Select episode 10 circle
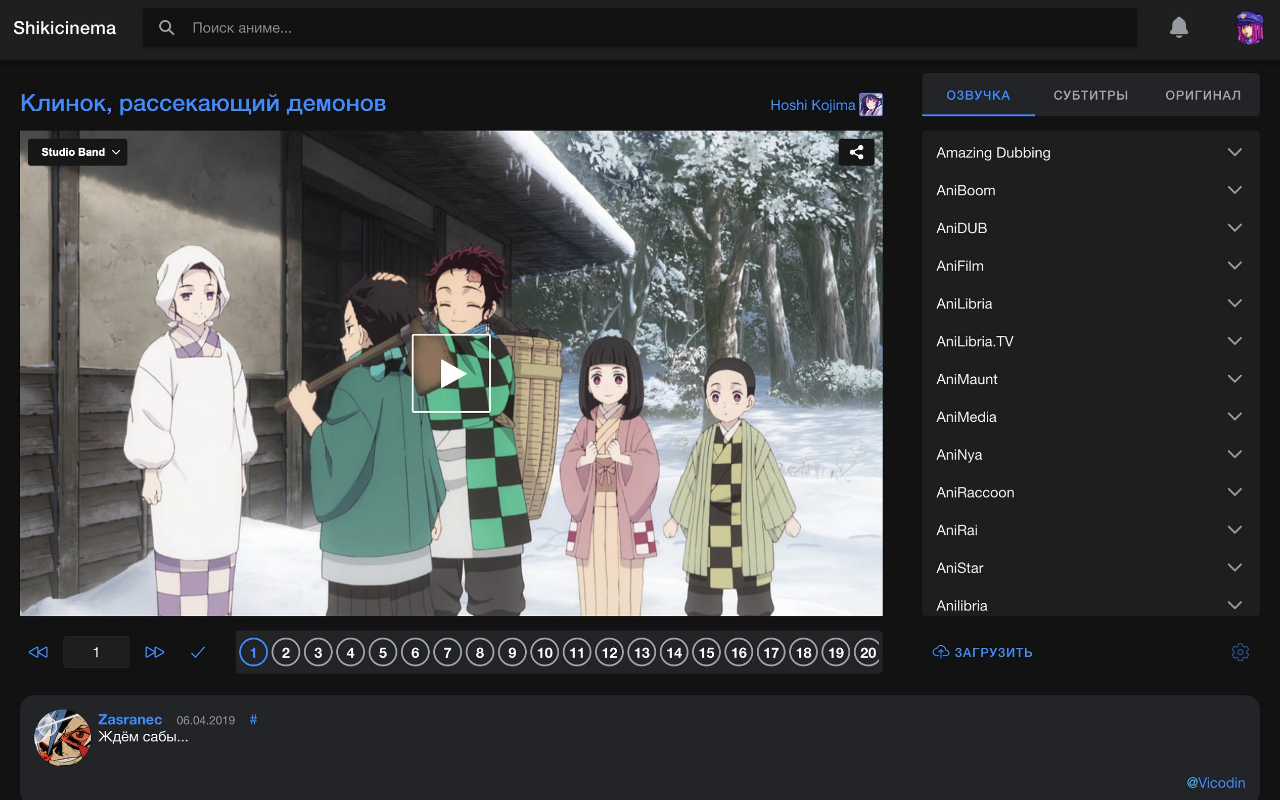 544,653
